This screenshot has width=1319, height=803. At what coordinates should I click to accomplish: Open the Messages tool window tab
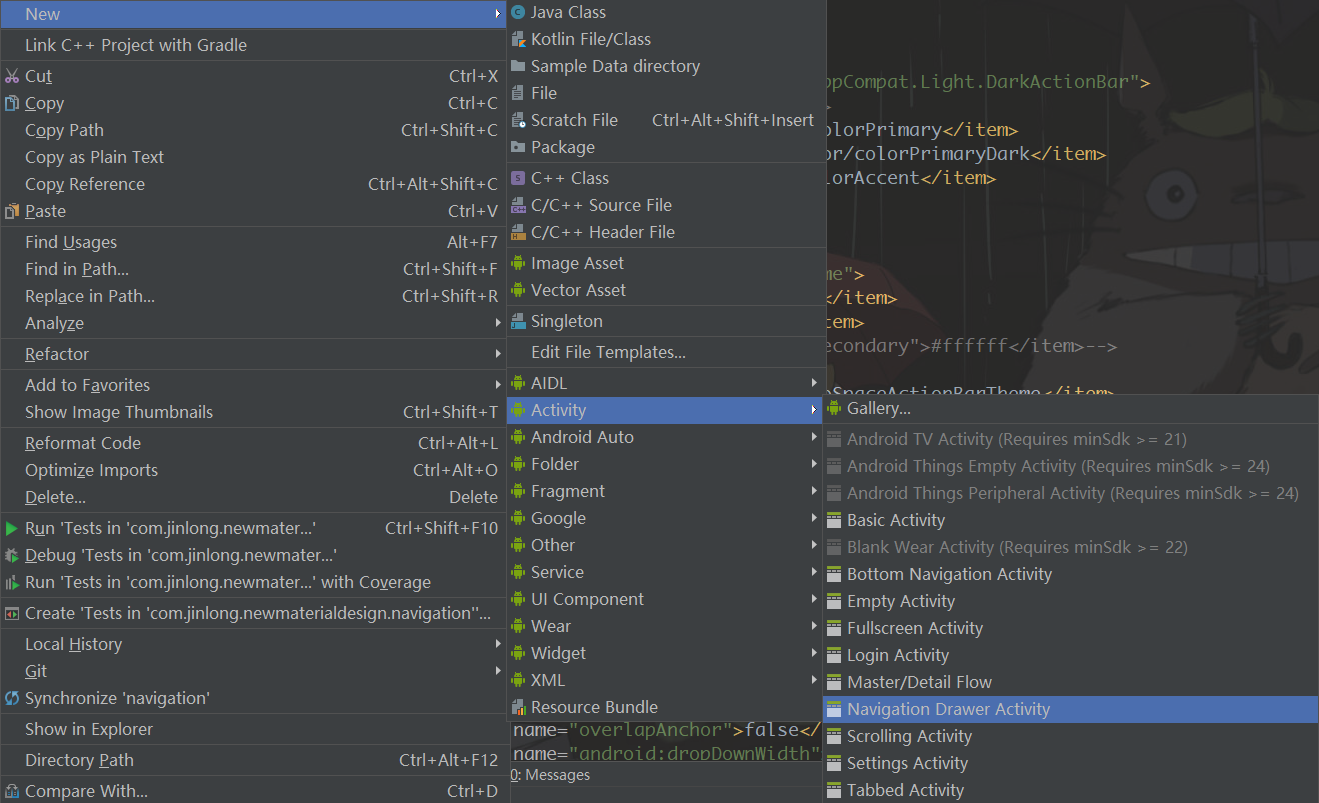(x=550, y=775)
